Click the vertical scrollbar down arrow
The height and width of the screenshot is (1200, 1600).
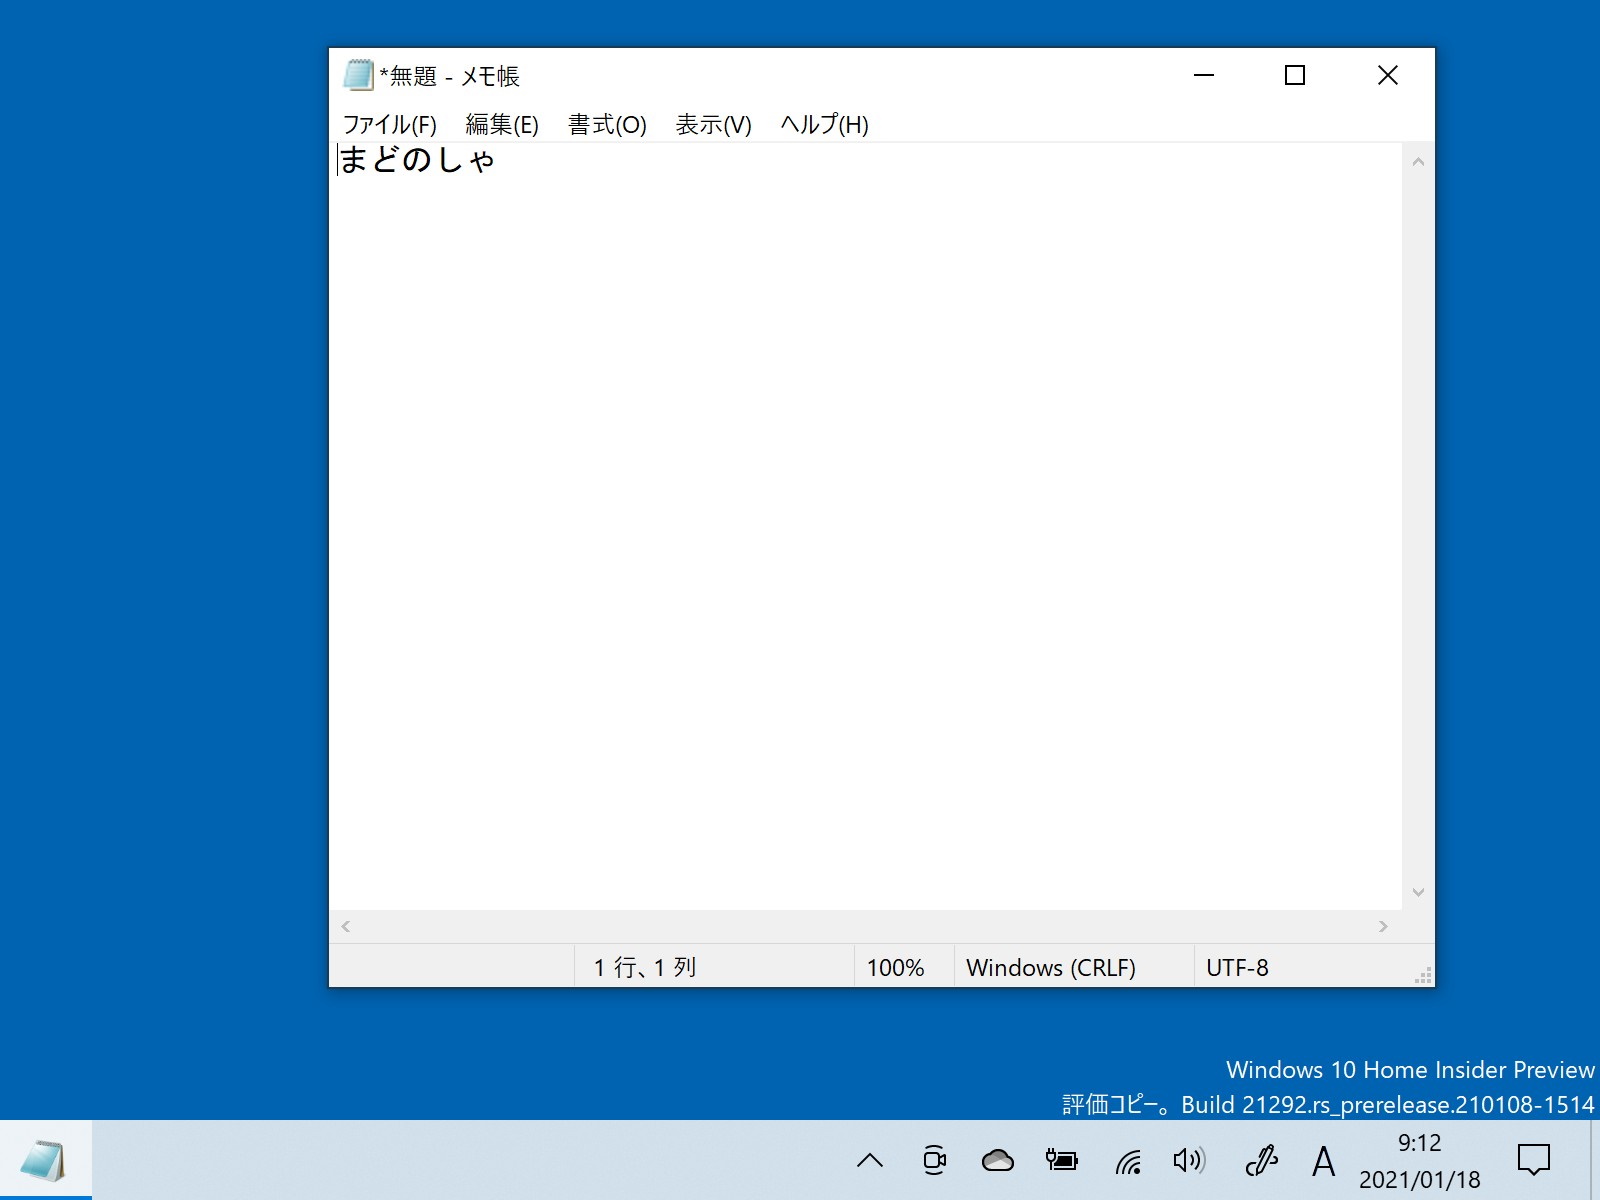(1418, 892)
